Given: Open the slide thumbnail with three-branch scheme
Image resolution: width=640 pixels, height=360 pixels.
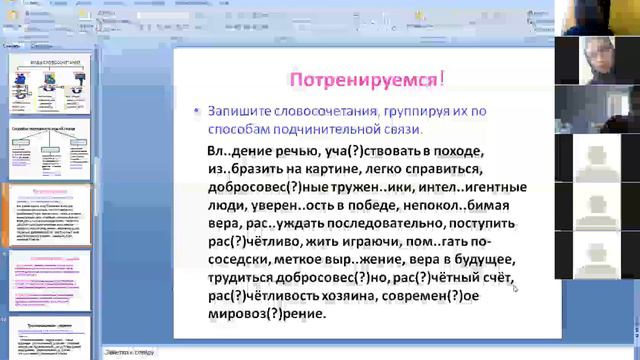Looking at the screenshot, I should click(50, 149).
